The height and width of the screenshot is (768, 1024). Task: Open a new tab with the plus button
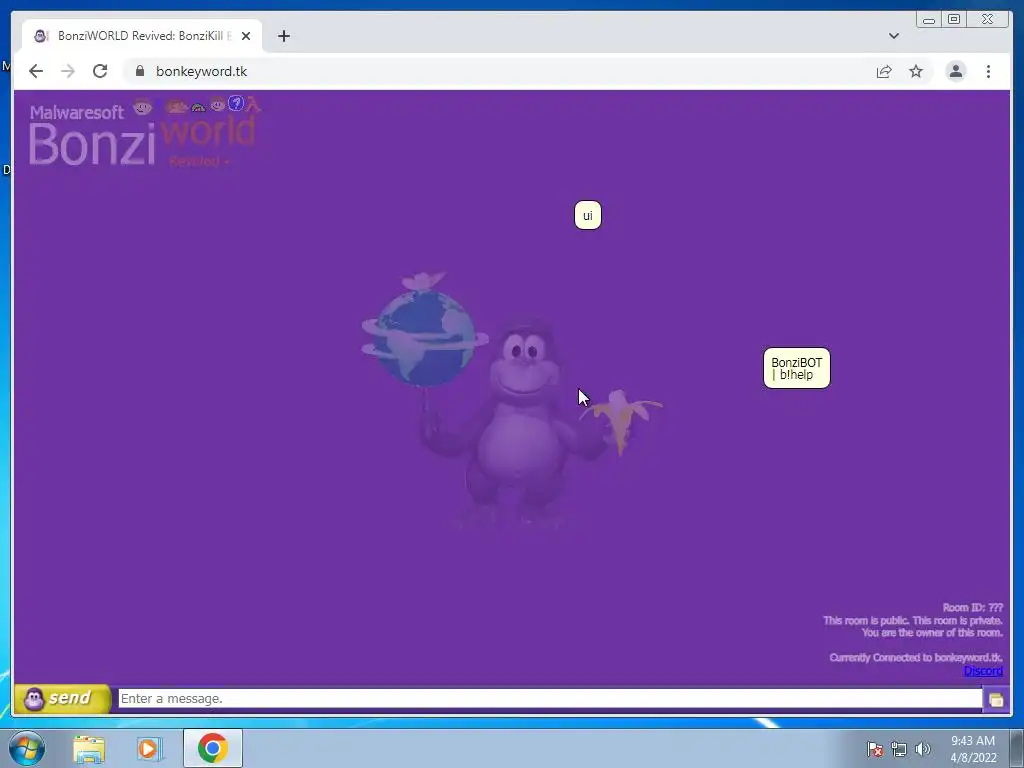[x=283, y=36]
